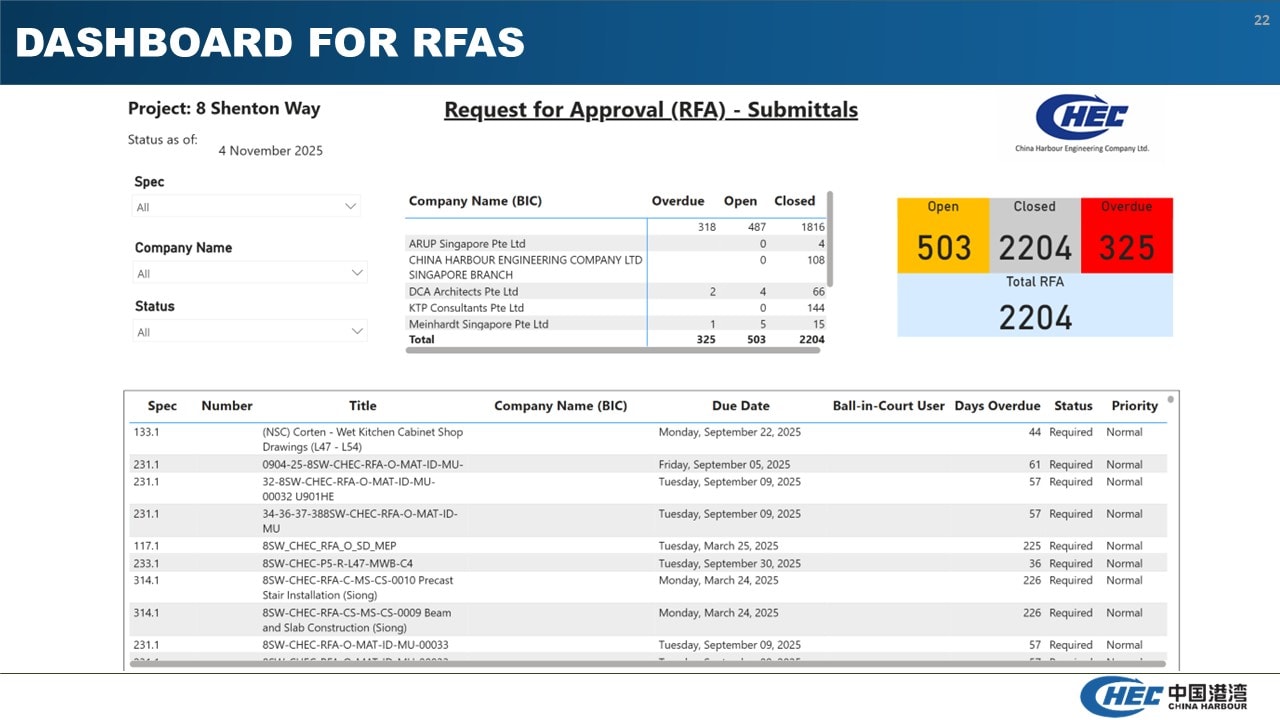This screenshot has width=1280, height=720.
Task: Select CHINA HARBOUR ENGINEERING COMPANY LTD row
Action: point(616,267)
